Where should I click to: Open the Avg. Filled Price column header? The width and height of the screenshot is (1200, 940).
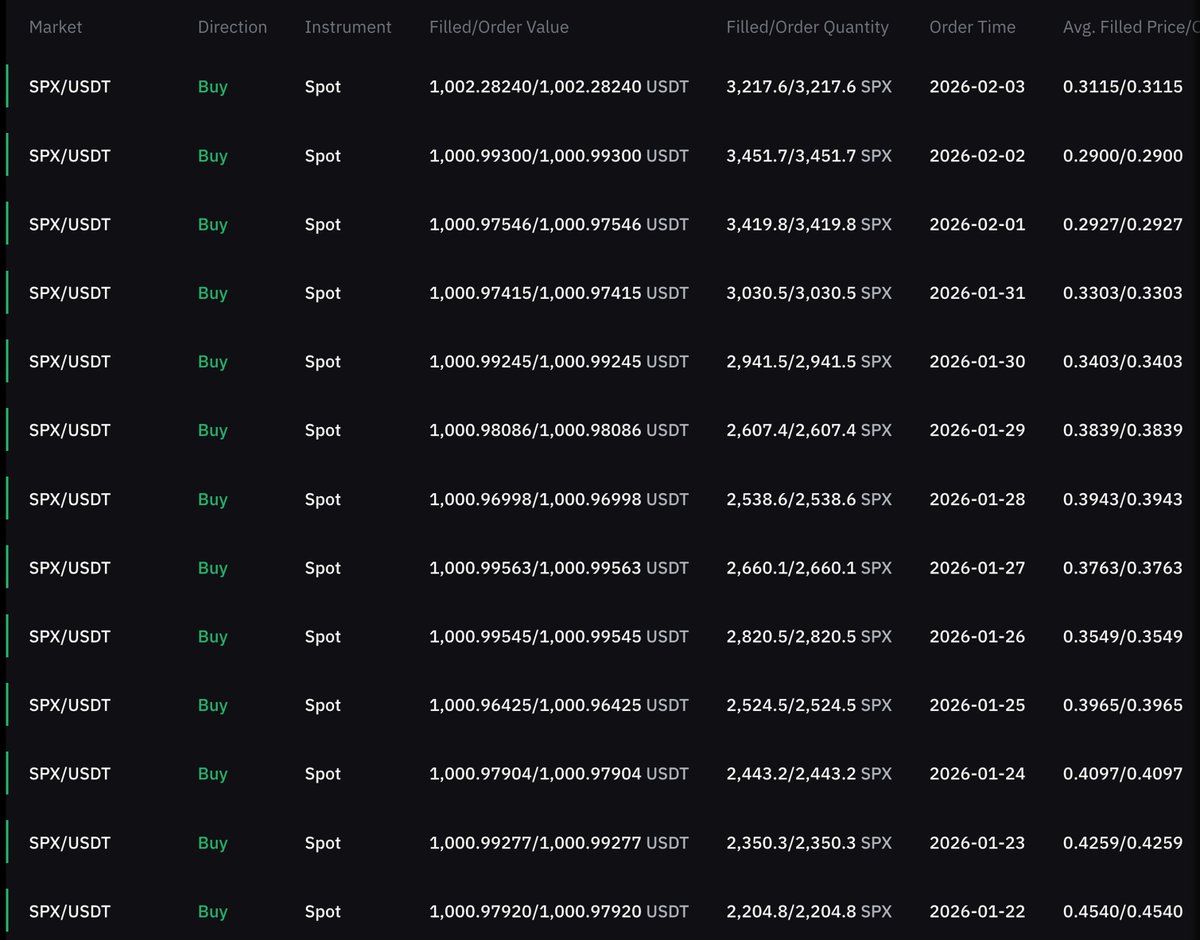pos(1129,27)
